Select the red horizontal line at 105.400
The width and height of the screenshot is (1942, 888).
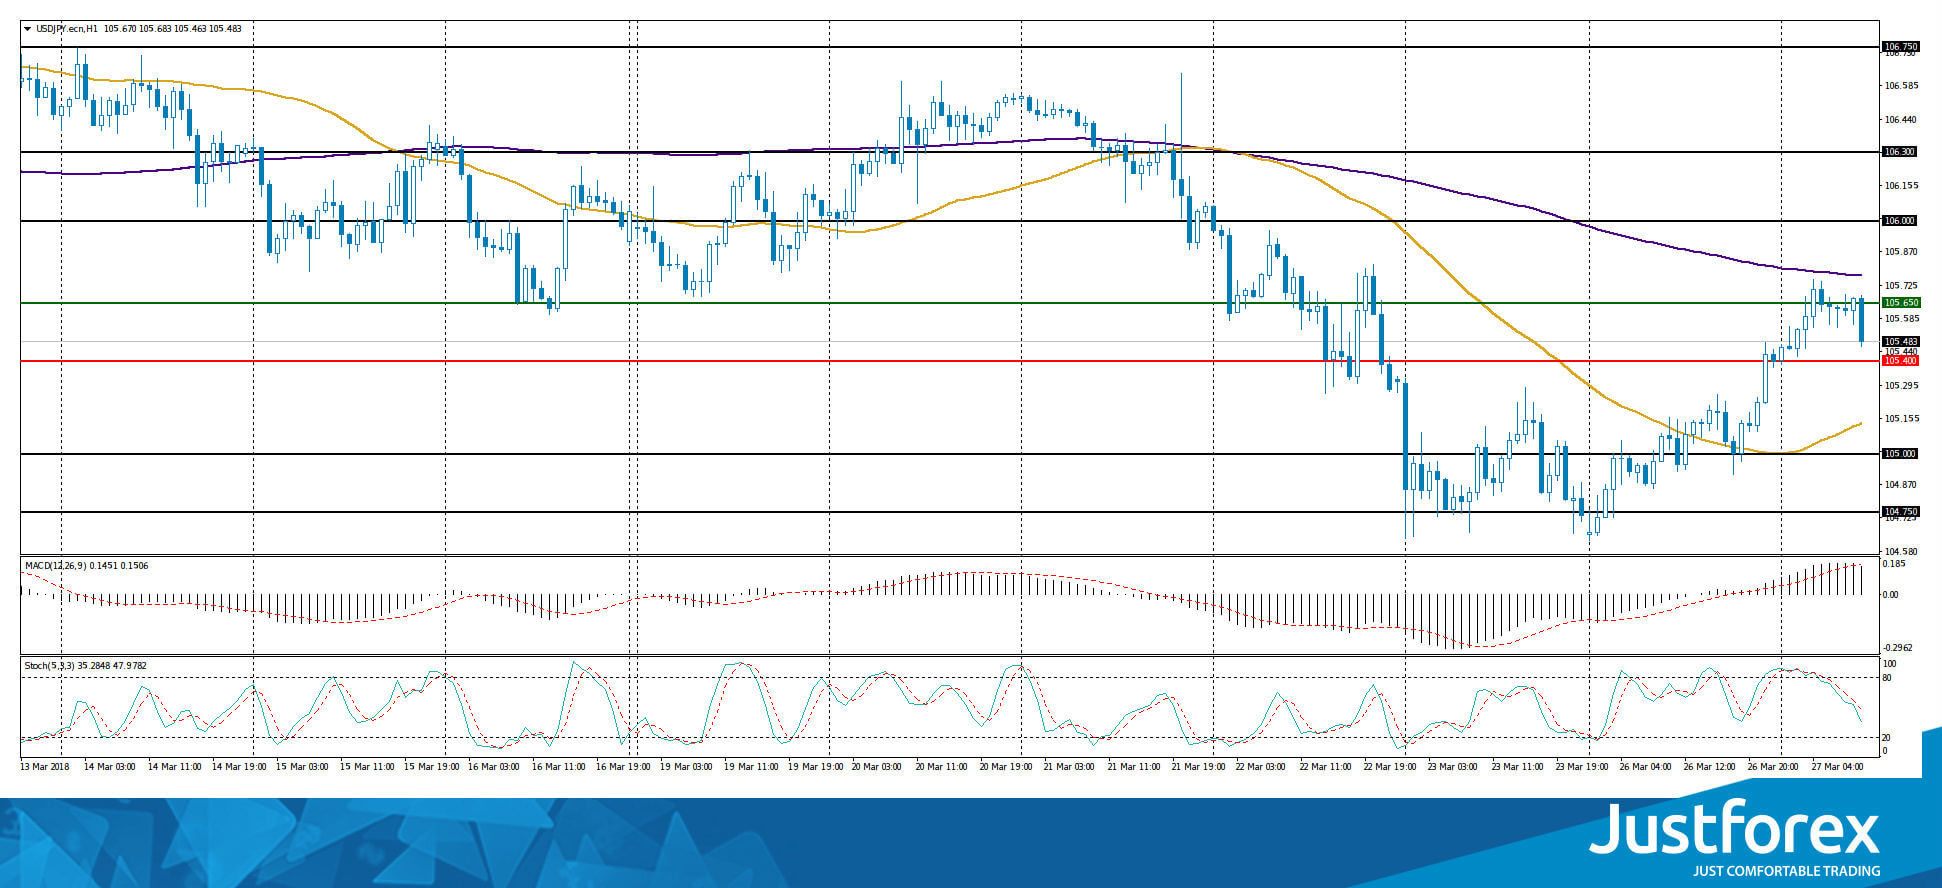950,361
